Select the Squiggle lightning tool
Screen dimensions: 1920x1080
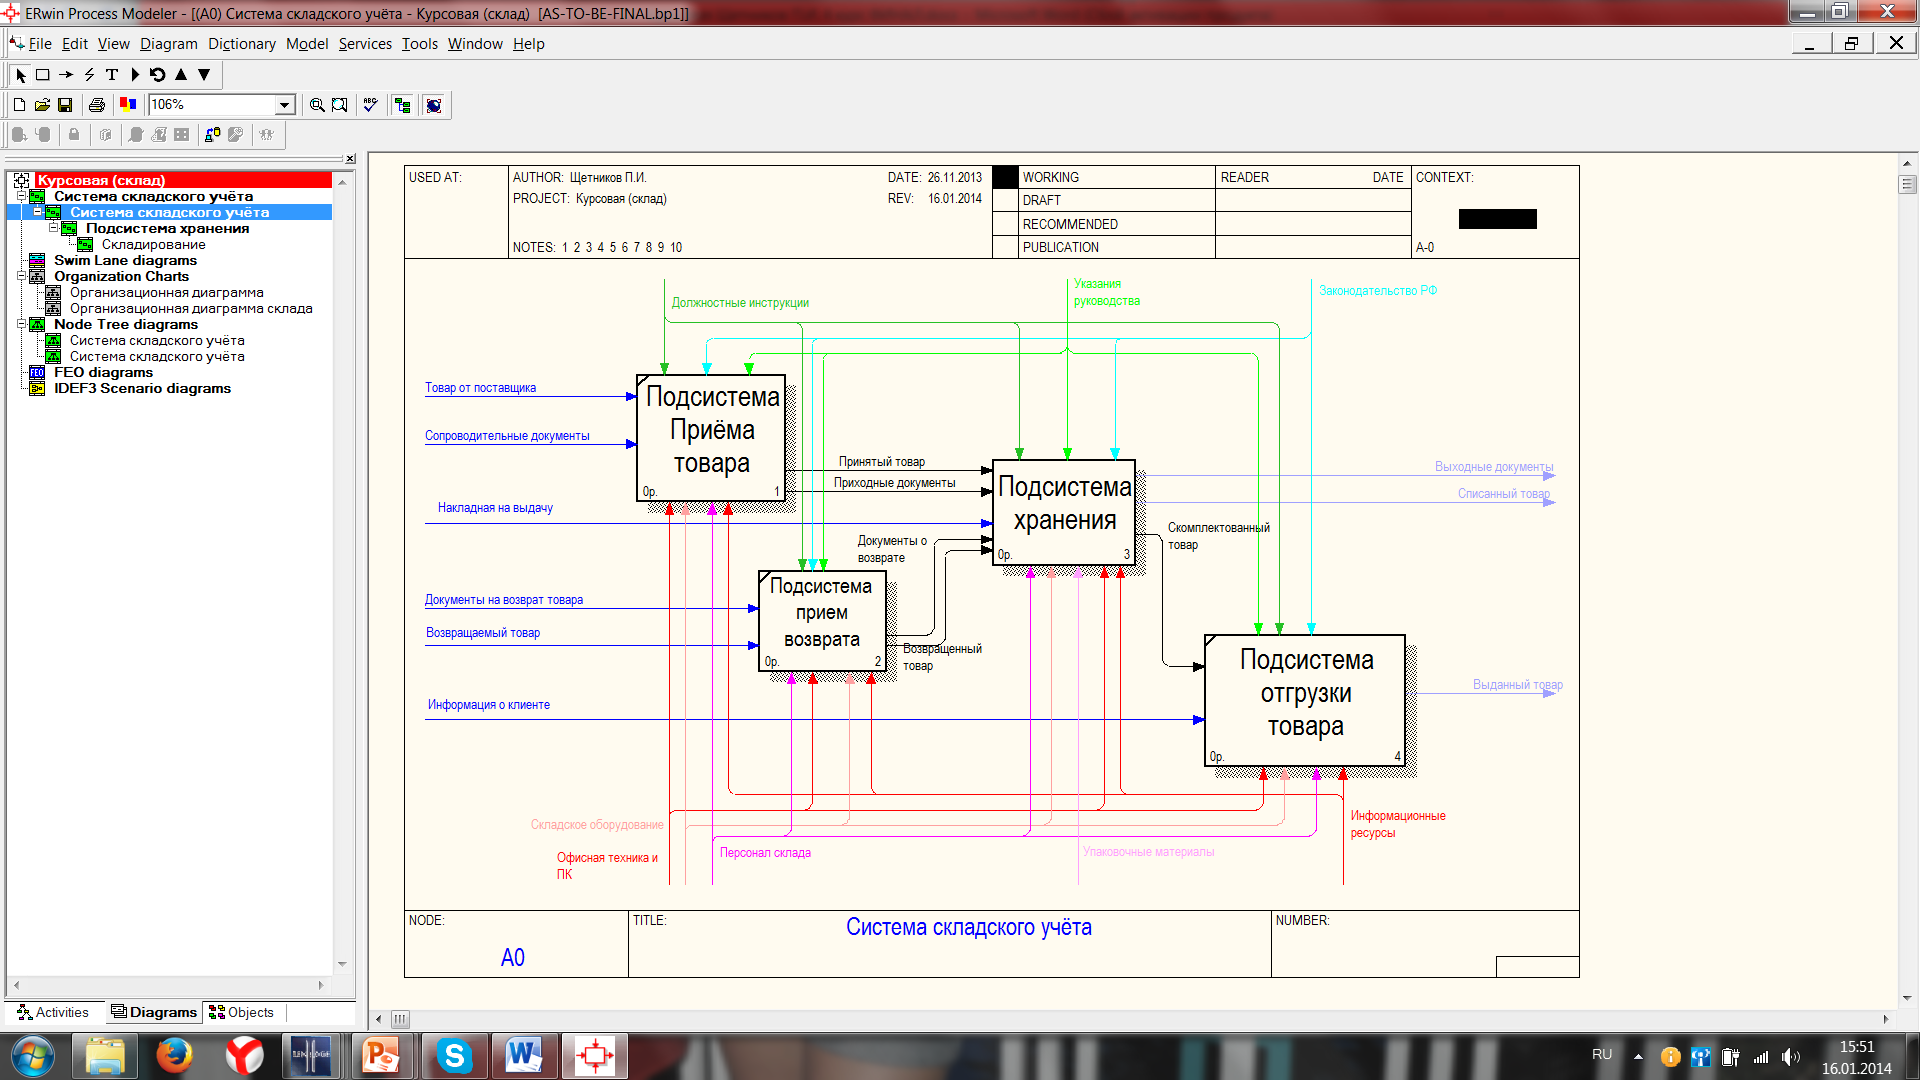[89, 75]
